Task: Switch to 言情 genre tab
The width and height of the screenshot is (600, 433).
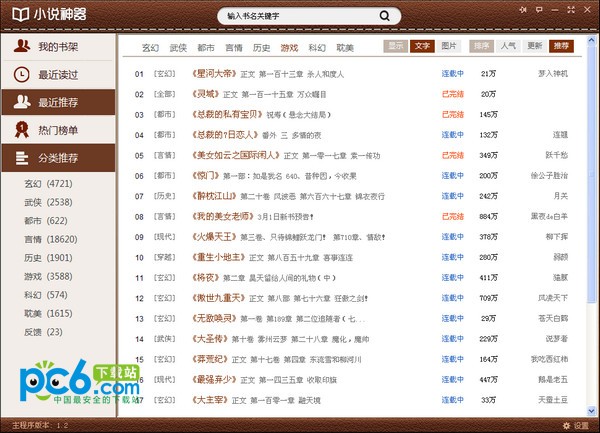Action: point(234,48)
